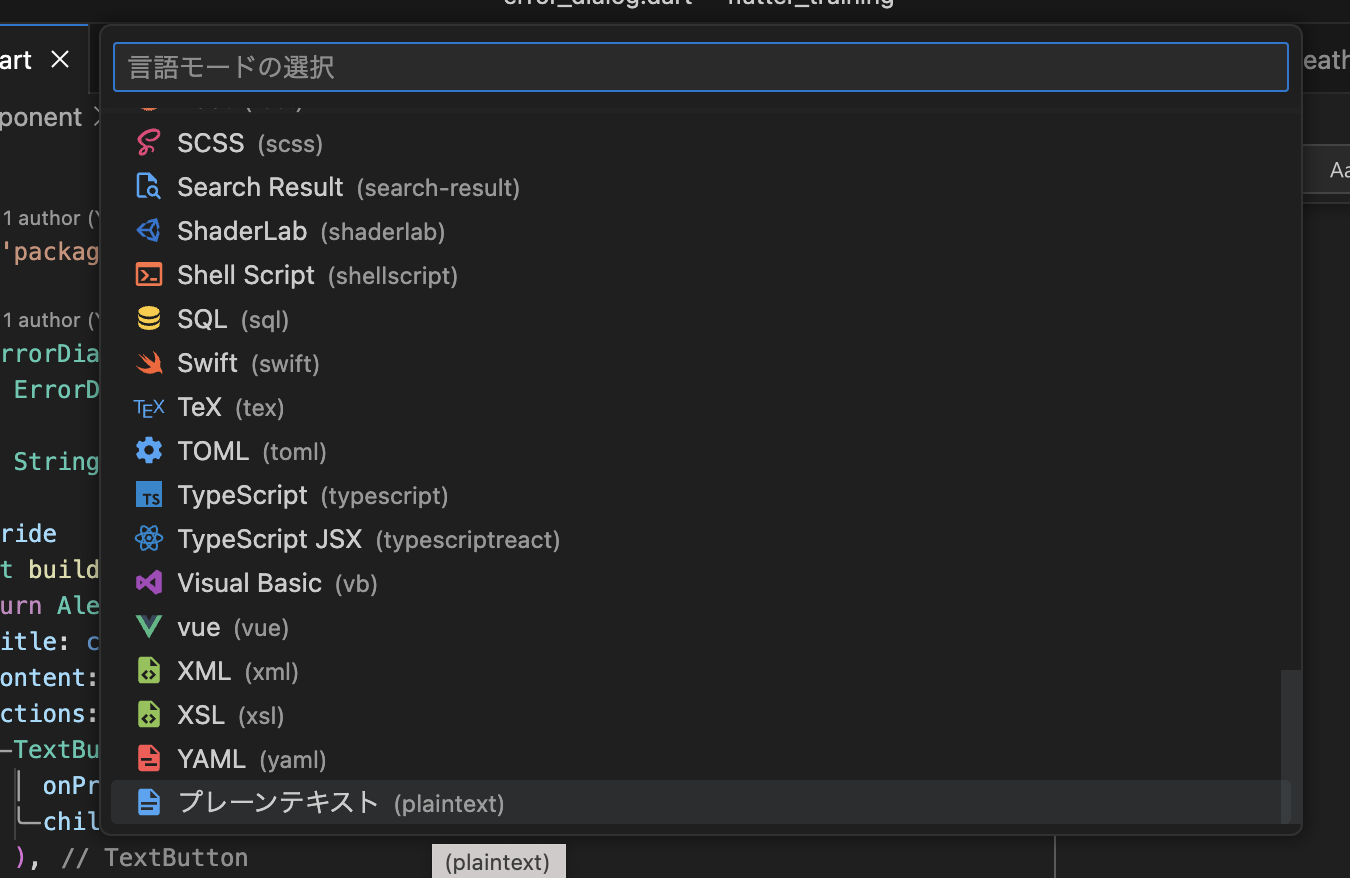Click the TOML gear icon
1350x878 pixels.
tap(149, 451)
